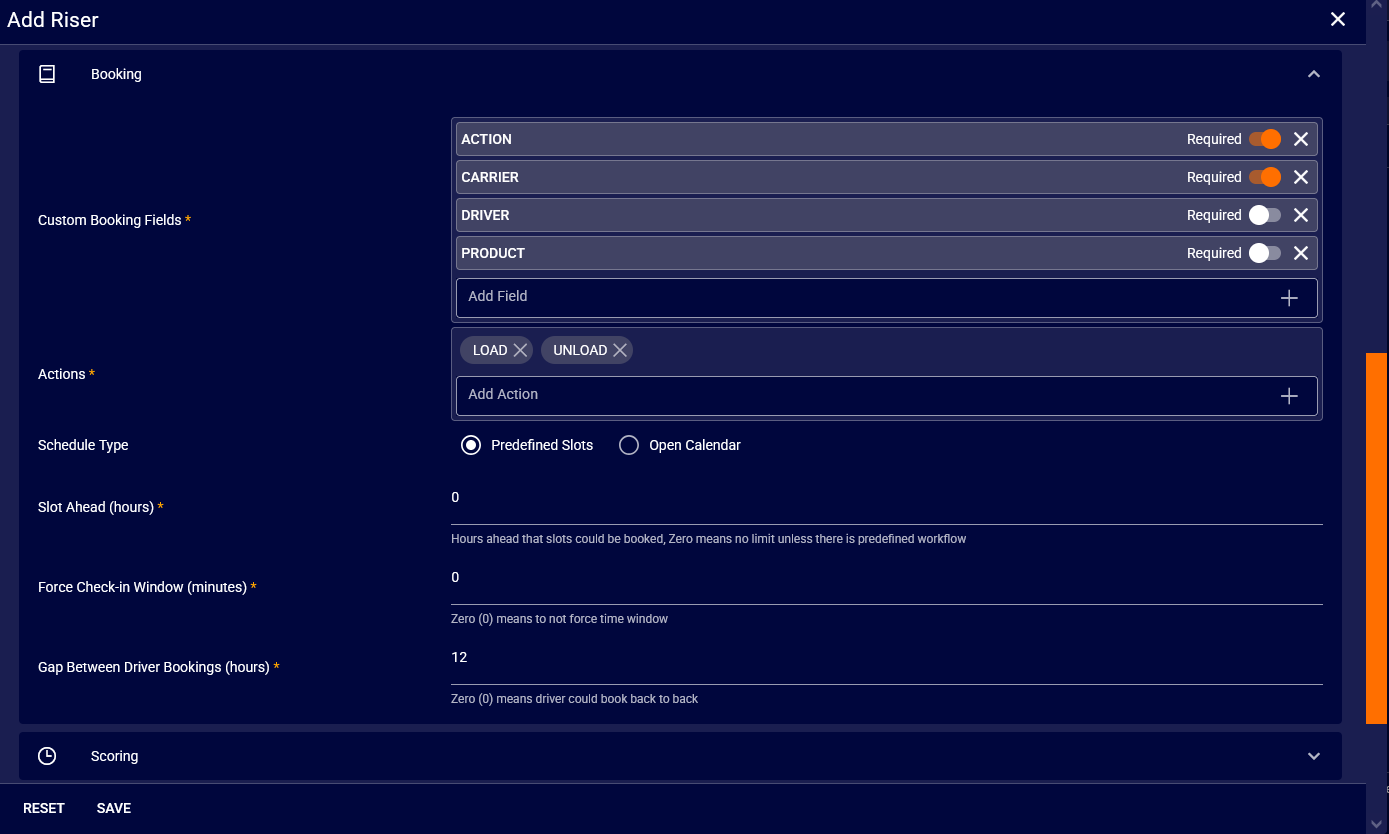This screenshot has width=1389, height=834.
Task: Select Predefined Slots schedule type
Action: coord(471,445)
